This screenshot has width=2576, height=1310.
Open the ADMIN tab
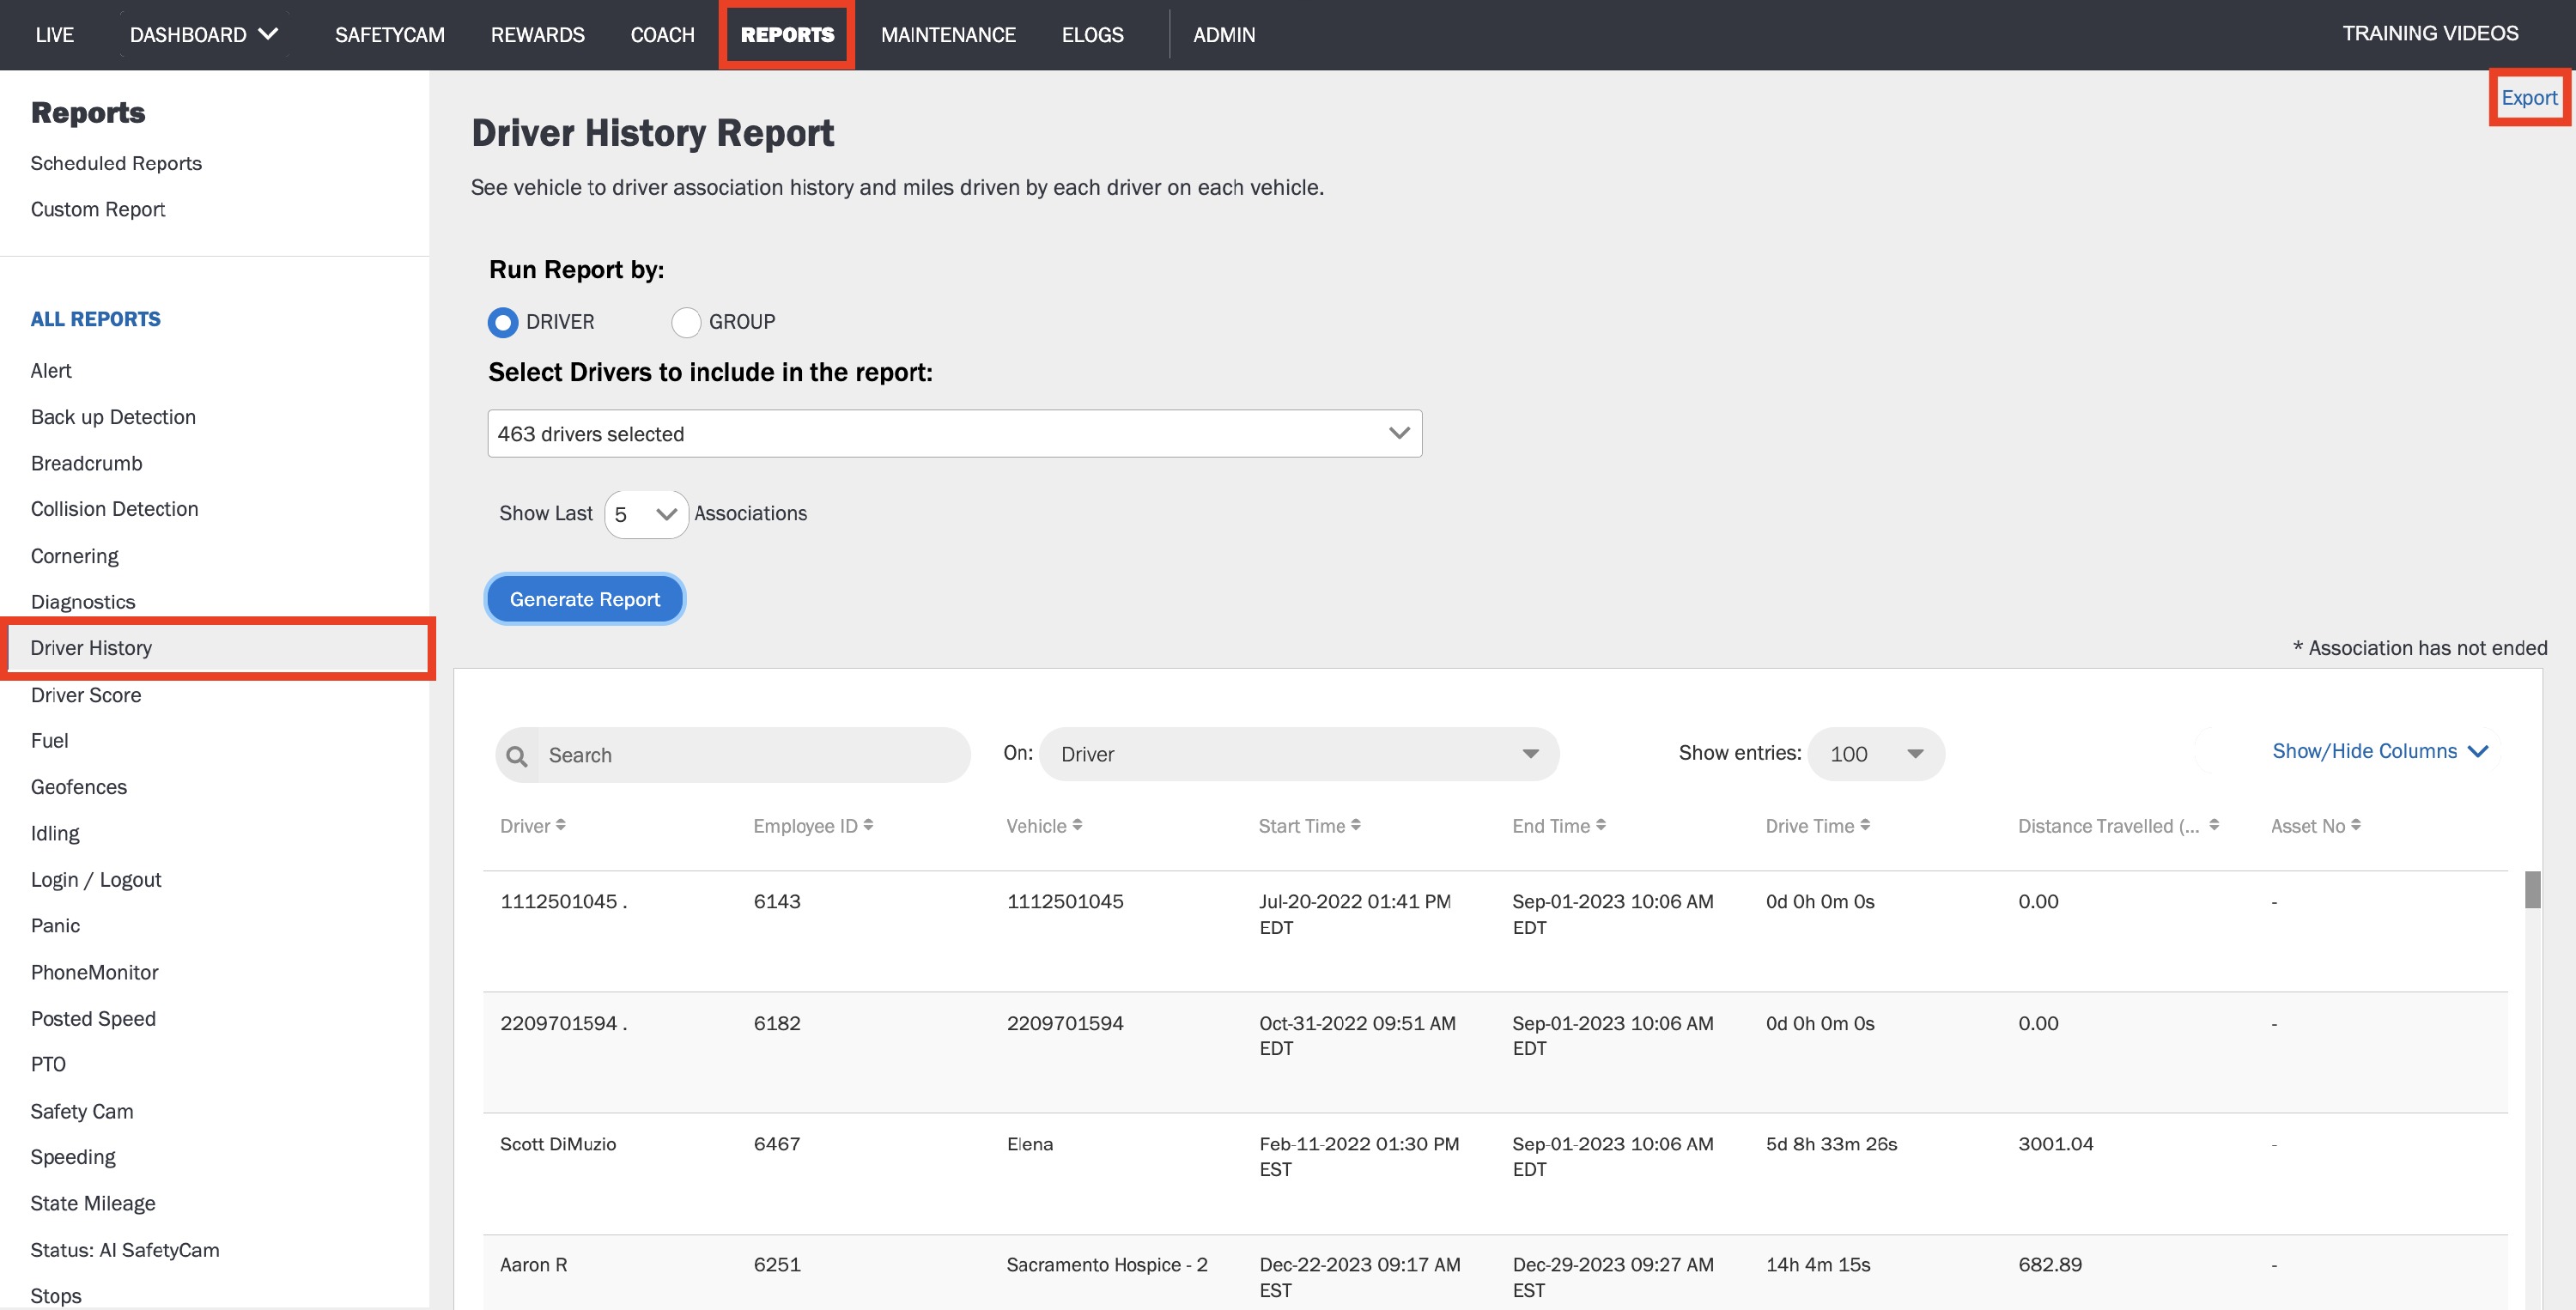(x=1224, y=35)
